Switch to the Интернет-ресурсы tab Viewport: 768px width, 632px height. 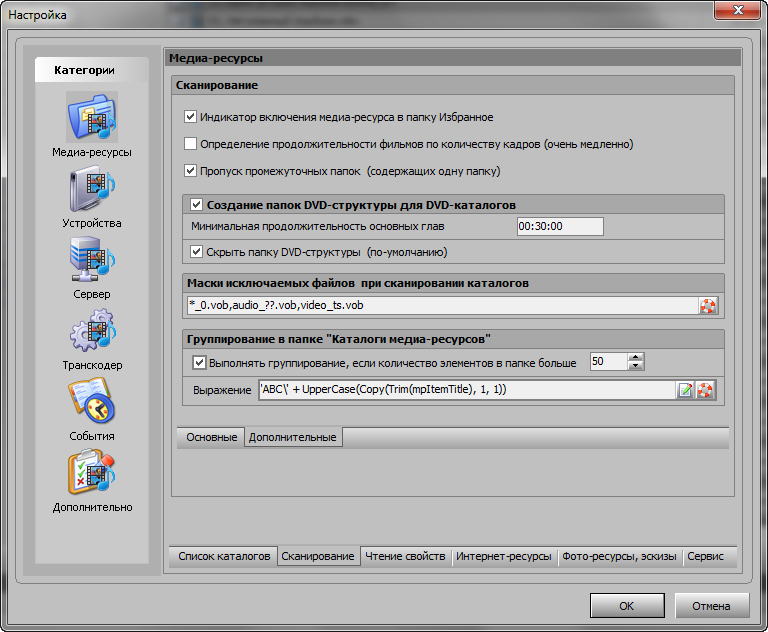tap(503, 556)
